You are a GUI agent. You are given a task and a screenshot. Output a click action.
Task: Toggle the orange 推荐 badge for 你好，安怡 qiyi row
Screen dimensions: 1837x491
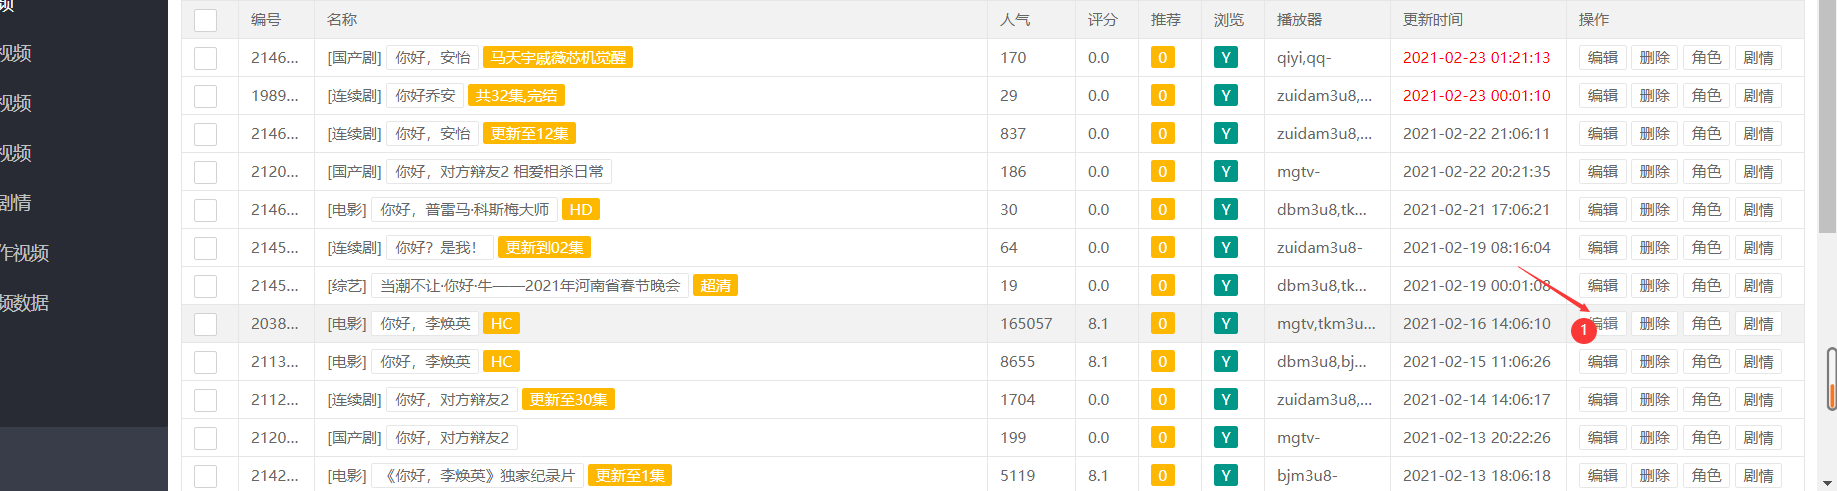1162,58
